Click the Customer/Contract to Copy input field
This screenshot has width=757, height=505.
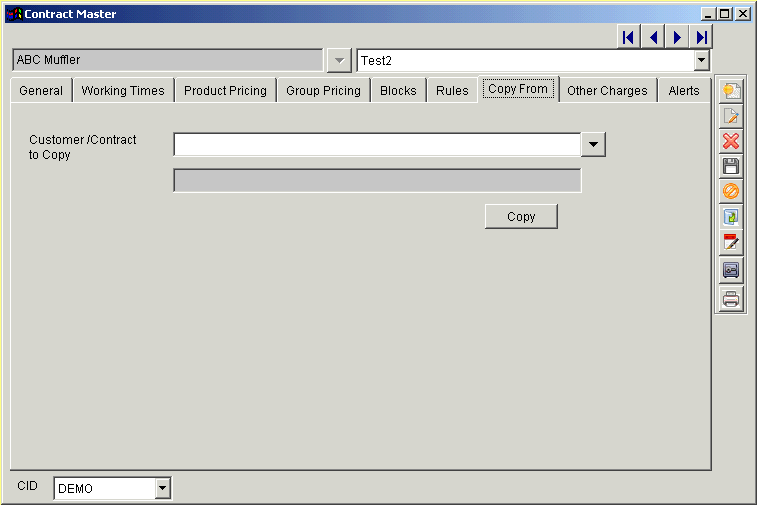click(377, 145)
